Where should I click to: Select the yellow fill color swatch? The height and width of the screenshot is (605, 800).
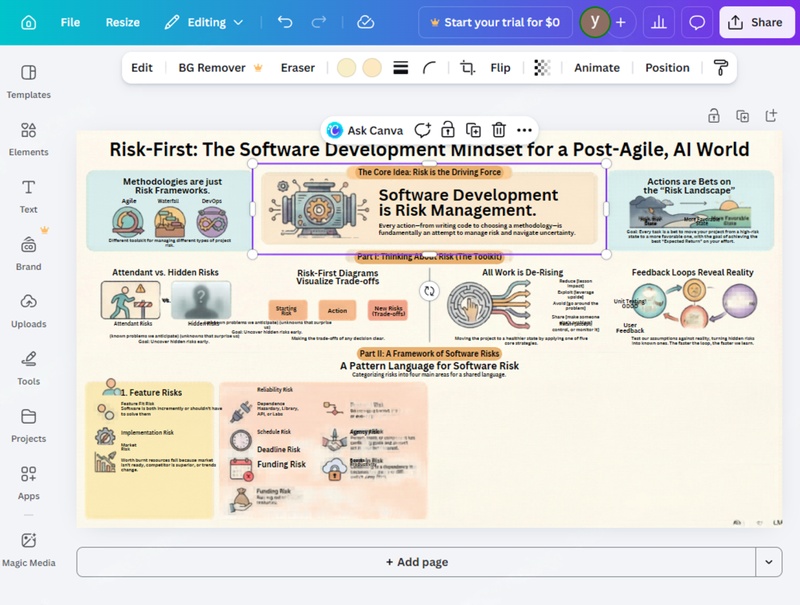(x=345, y=67)
